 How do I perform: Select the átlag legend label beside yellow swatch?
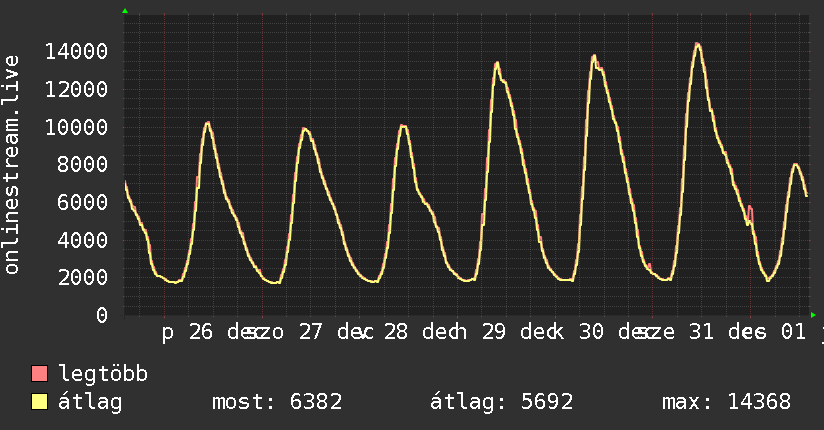click(x=90, y=402)
